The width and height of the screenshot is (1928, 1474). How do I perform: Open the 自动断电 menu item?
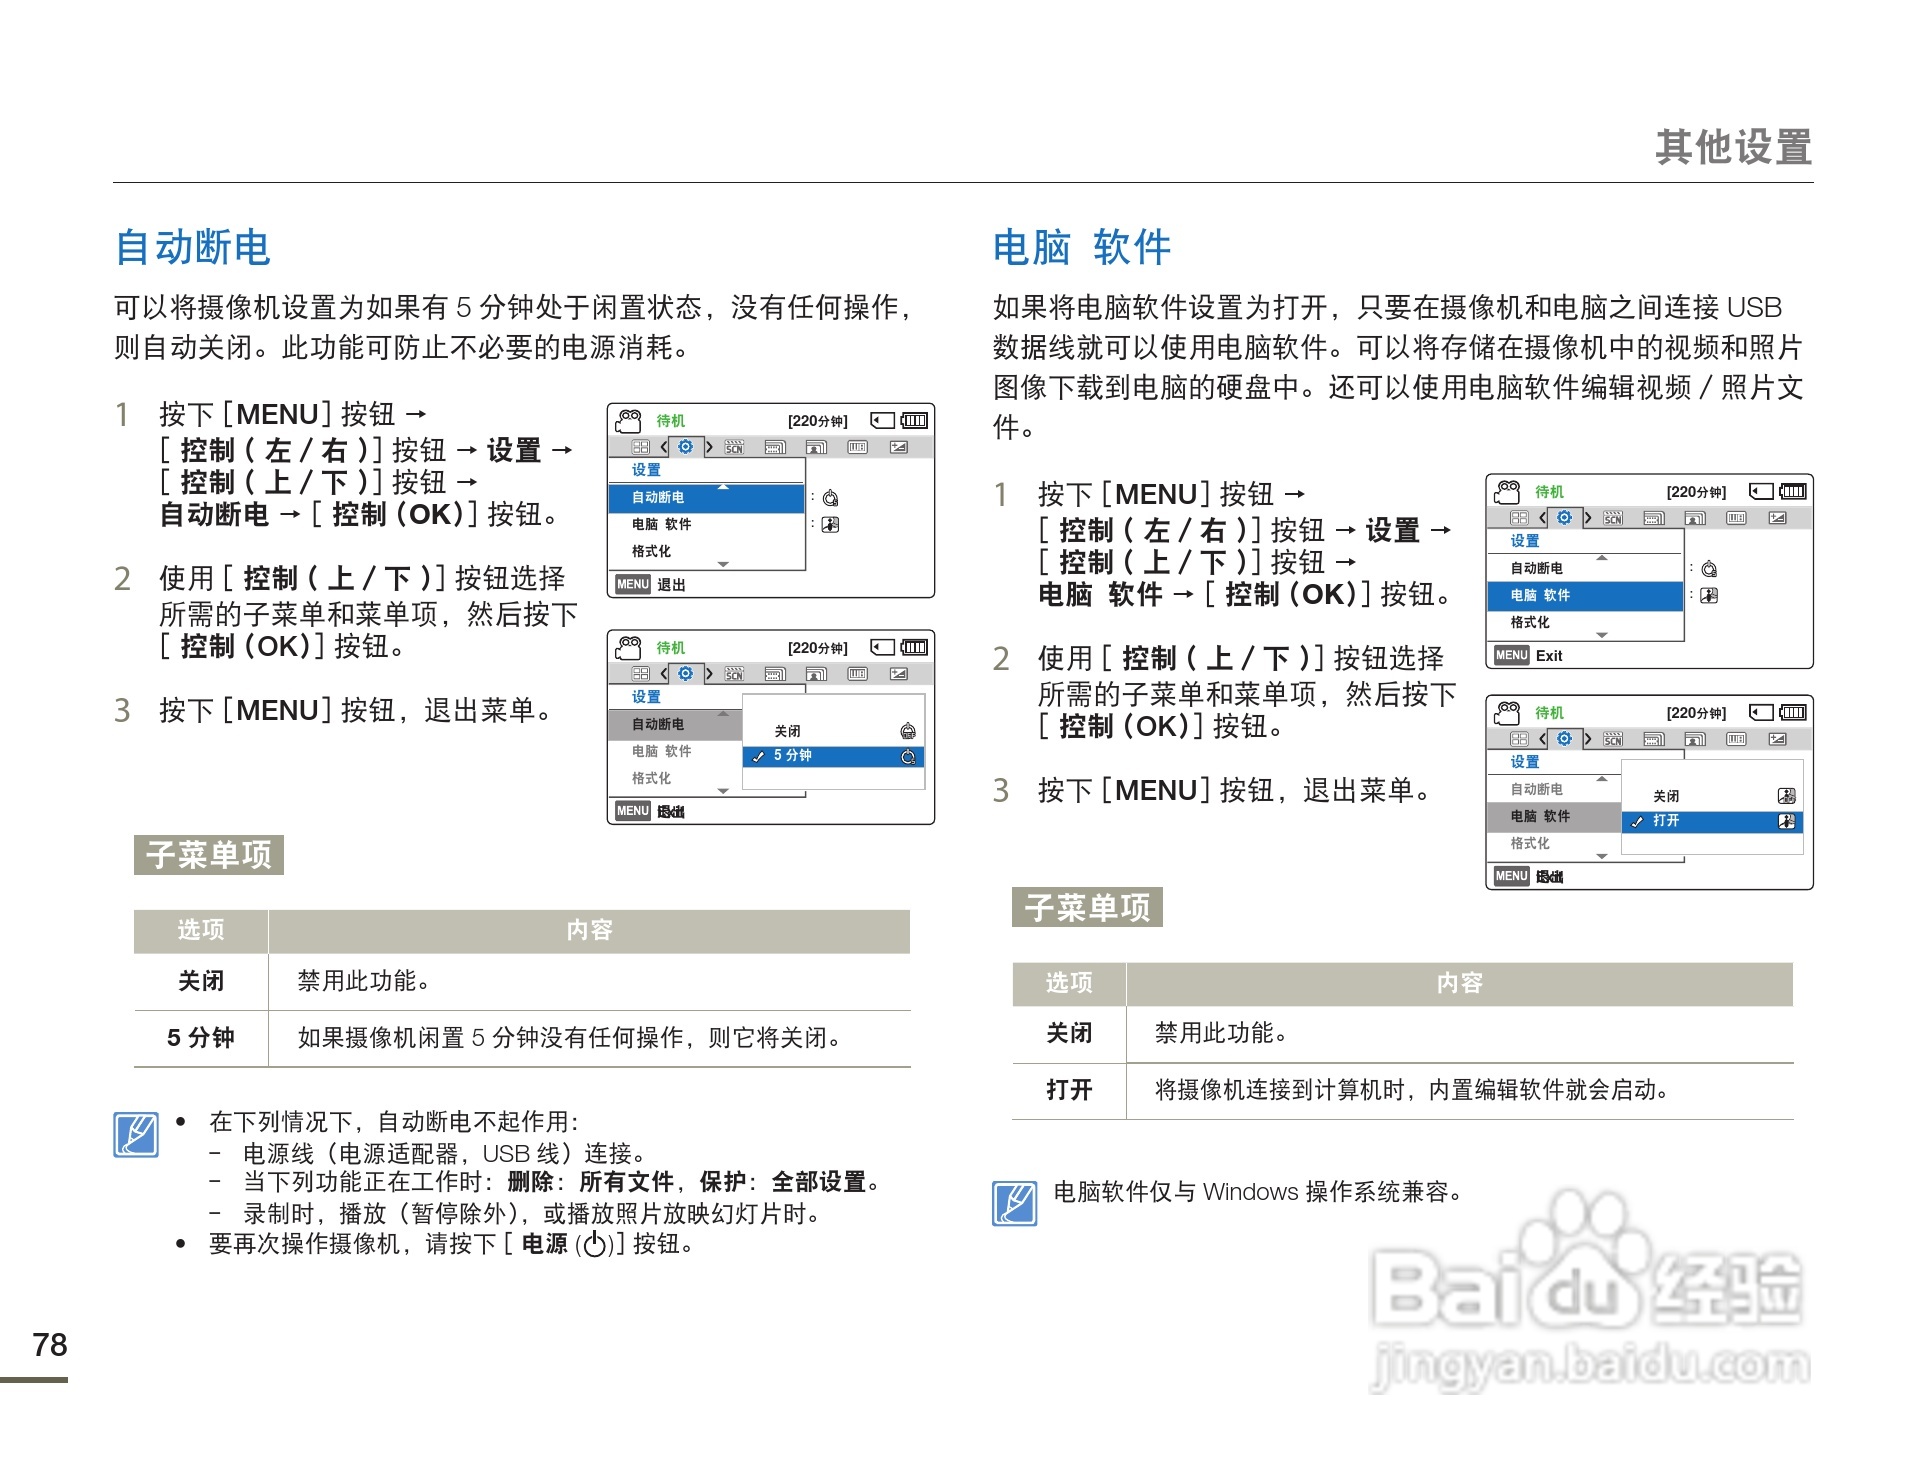(x=658, y=499)
